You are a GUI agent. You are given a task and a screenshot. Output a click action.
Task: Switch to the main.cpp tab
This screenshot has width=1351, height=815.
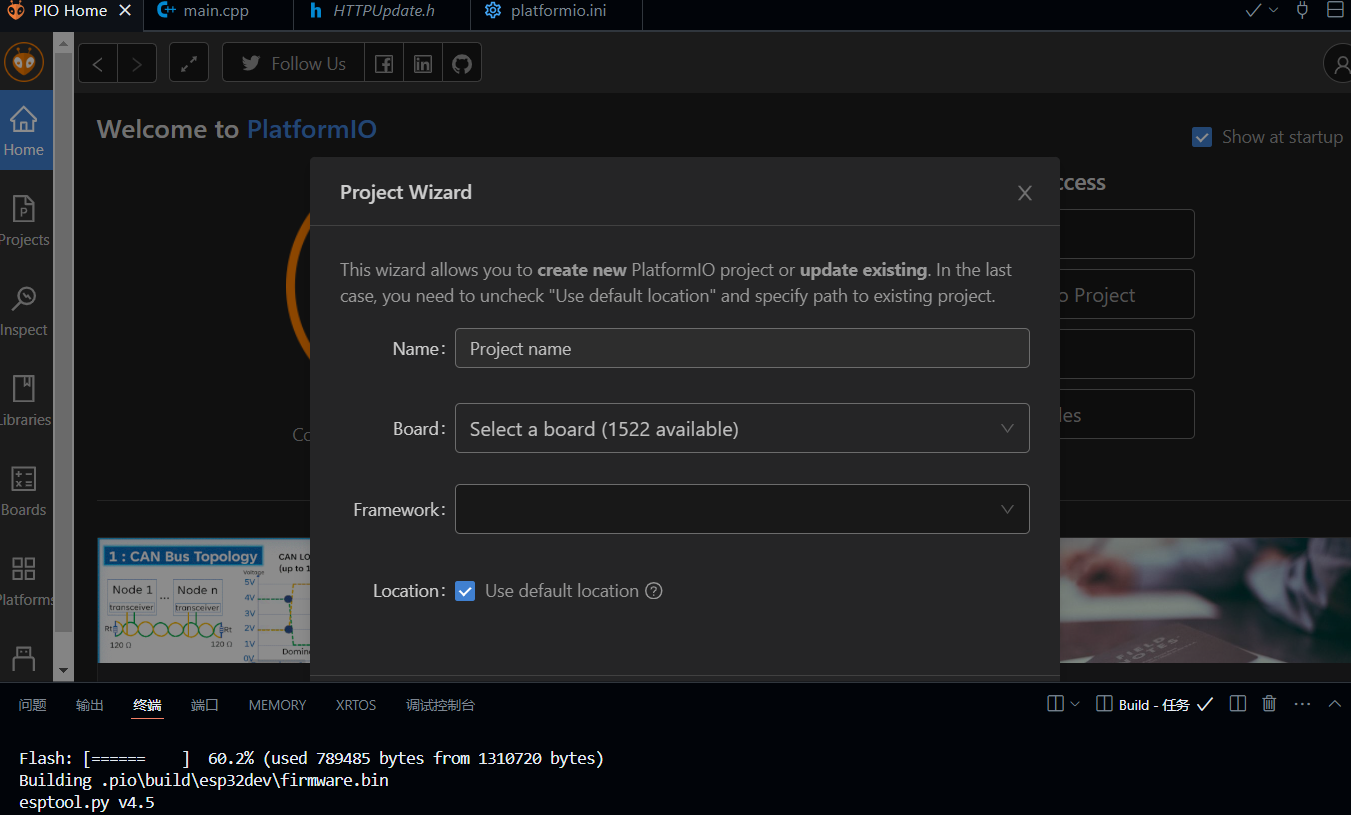(218, 11)
